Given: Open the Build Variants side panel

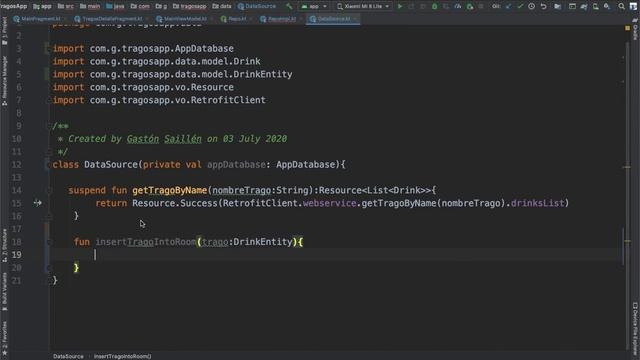Looking at the screenshot, I should click(4, 291).
